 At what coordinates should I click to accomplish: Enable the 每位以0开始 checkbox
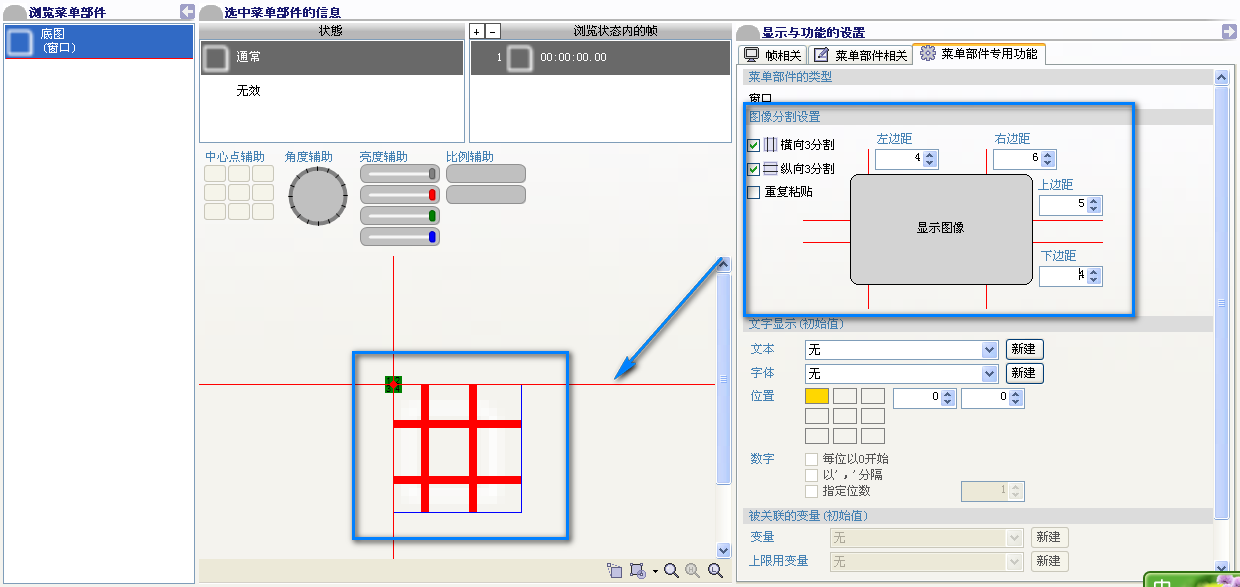[812, 459]
